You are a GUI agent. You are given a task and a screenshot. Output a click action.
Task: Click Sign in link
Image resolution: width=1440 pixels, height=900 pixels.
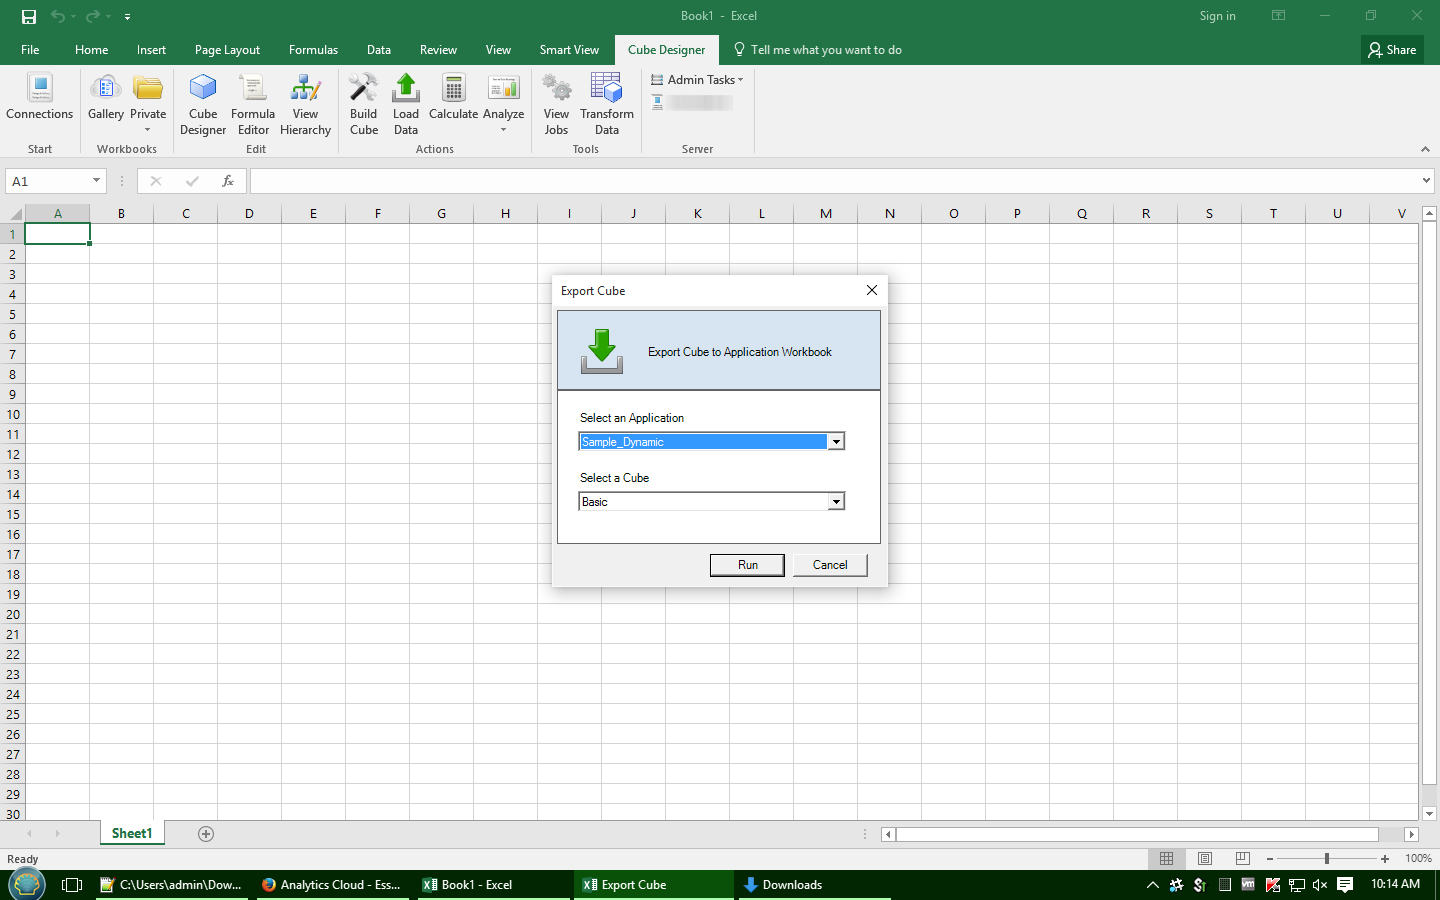click(x=1217, y=16)
